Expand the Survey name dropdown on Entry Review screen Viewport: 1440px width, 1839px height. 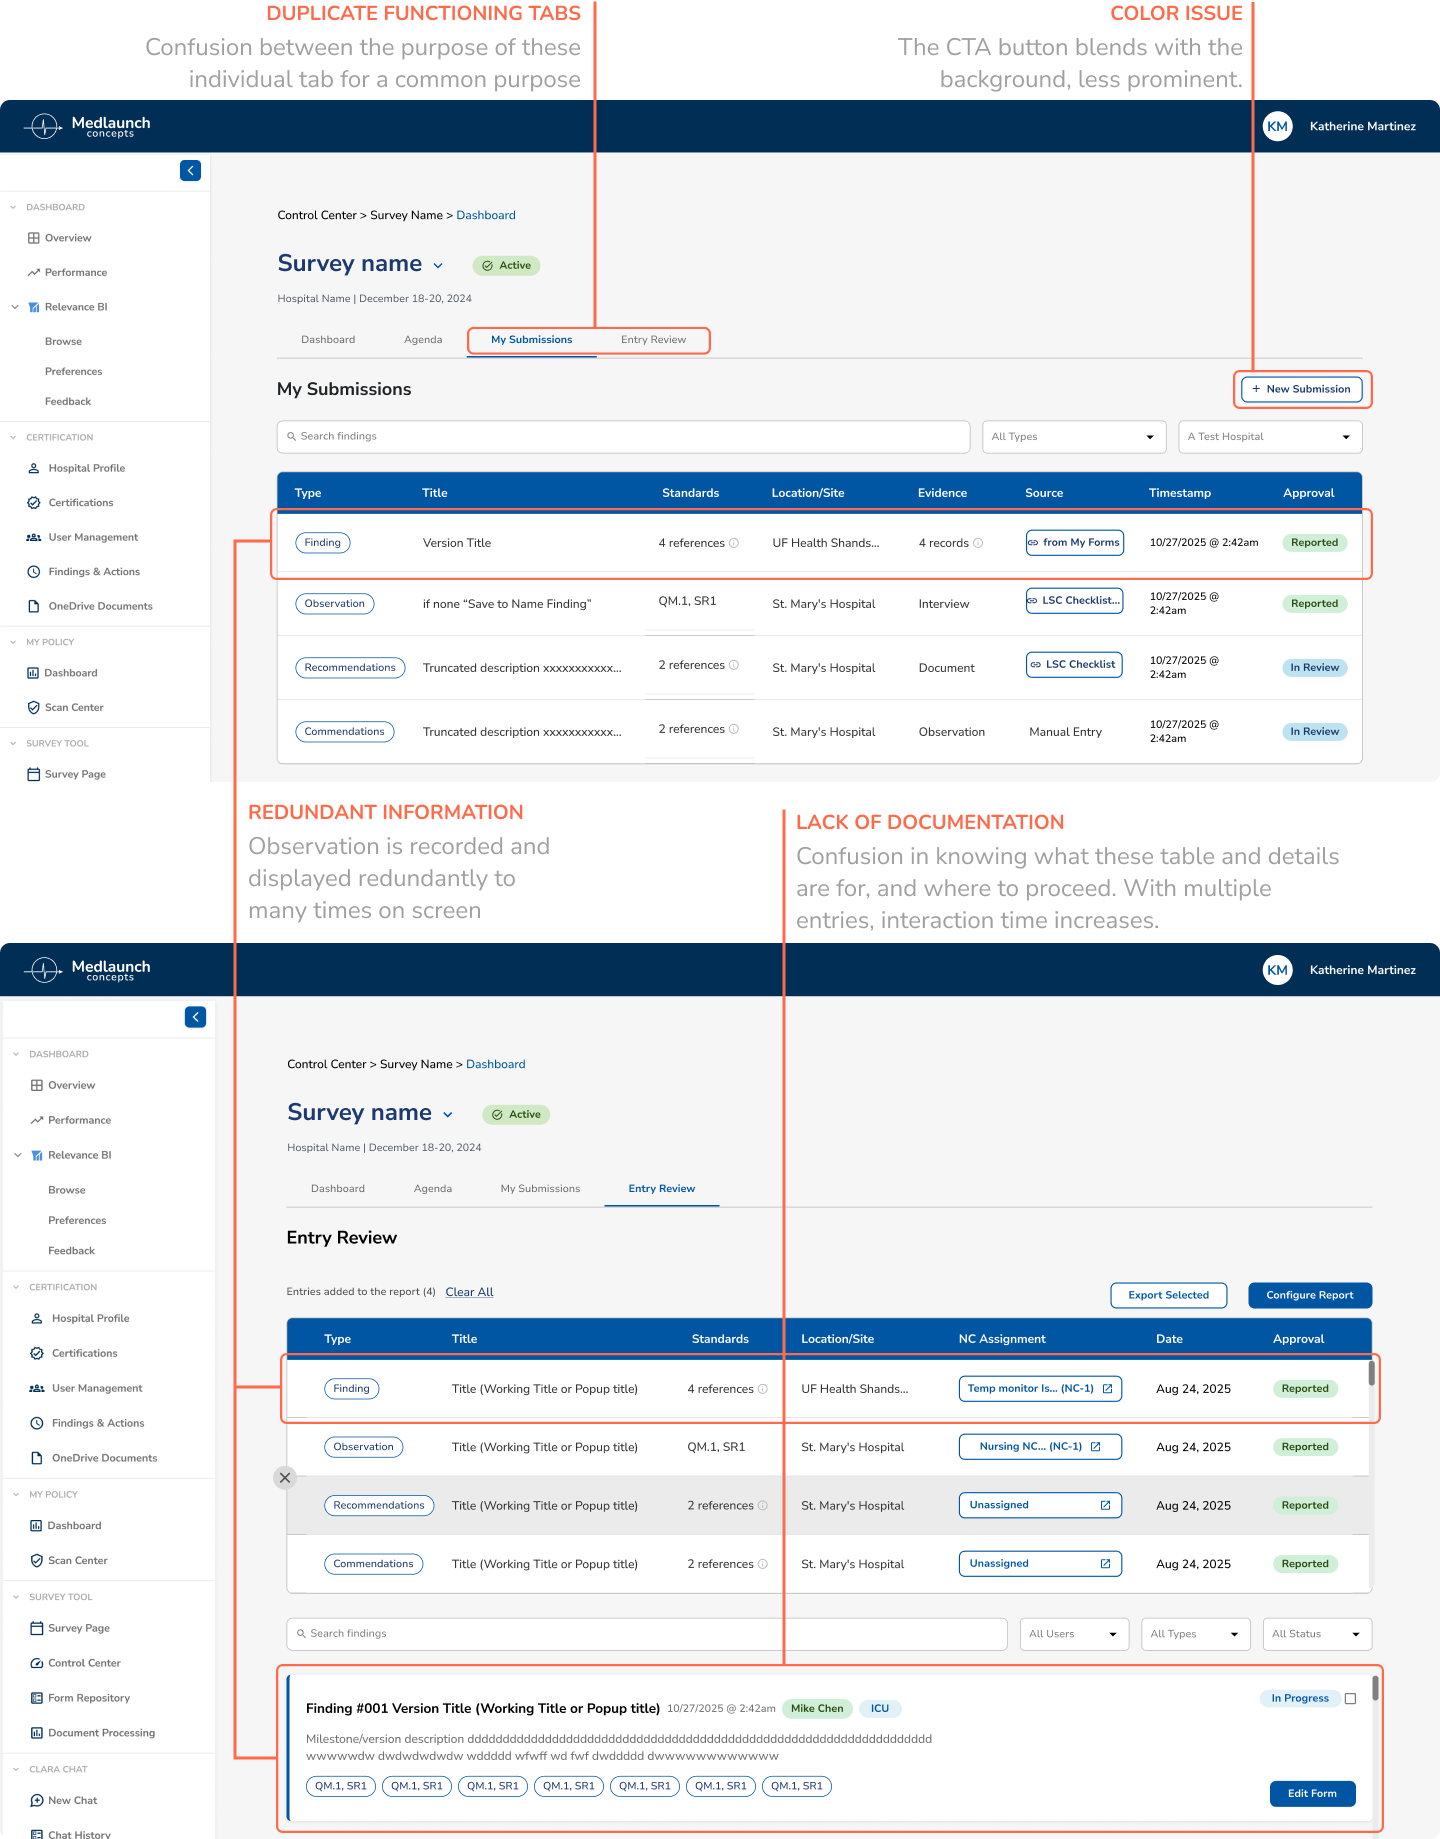448,1114
